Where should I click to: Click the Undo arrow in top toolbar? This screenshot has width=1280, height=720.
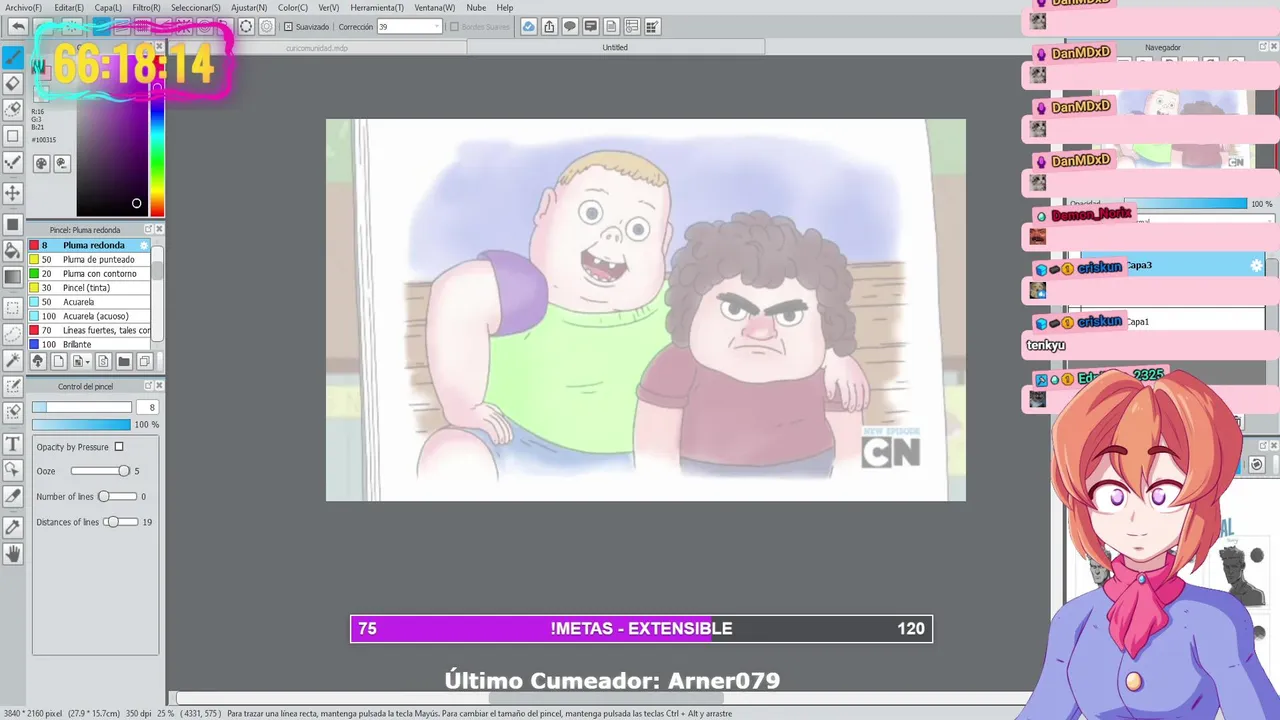(x=18, y=27)
